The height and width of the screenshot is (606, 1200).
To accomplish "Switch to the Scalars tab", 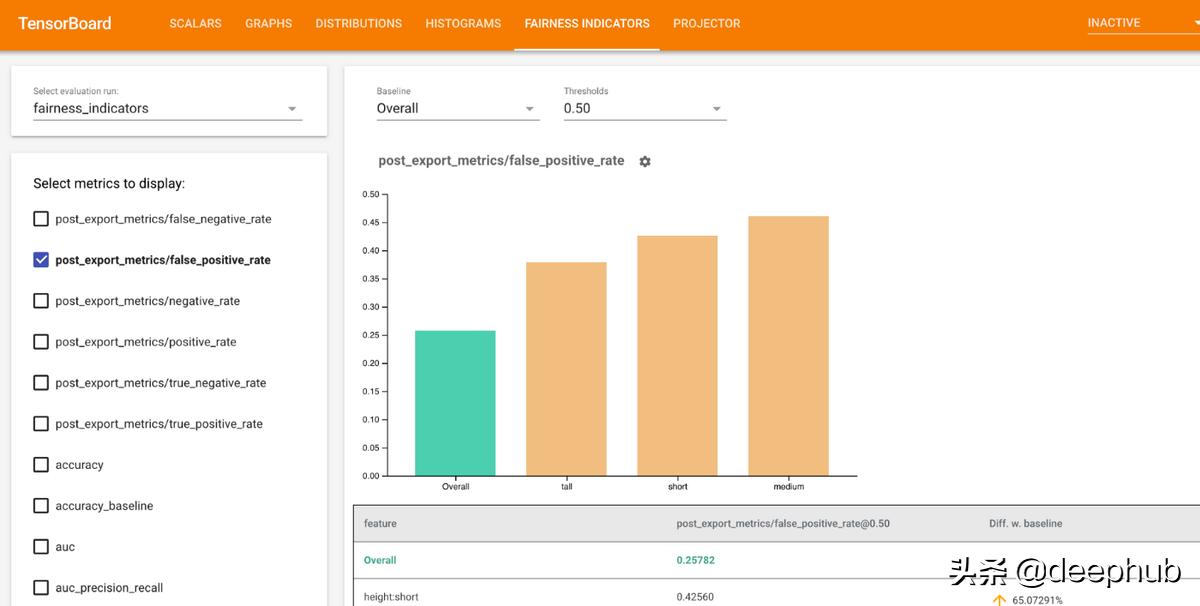I will tap(195, 23).
